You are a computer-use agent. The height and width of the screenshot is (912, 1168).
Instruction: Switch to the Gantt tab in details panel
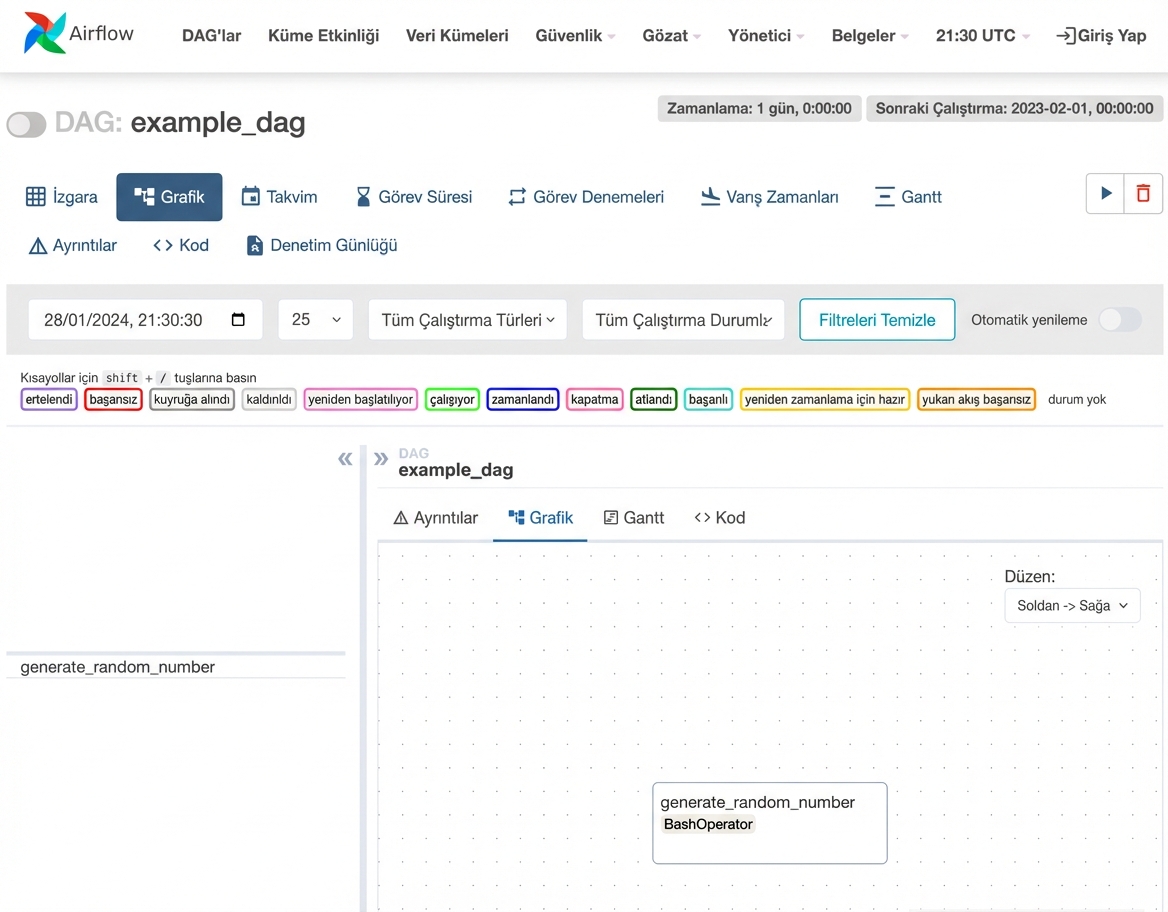(634, 518)
